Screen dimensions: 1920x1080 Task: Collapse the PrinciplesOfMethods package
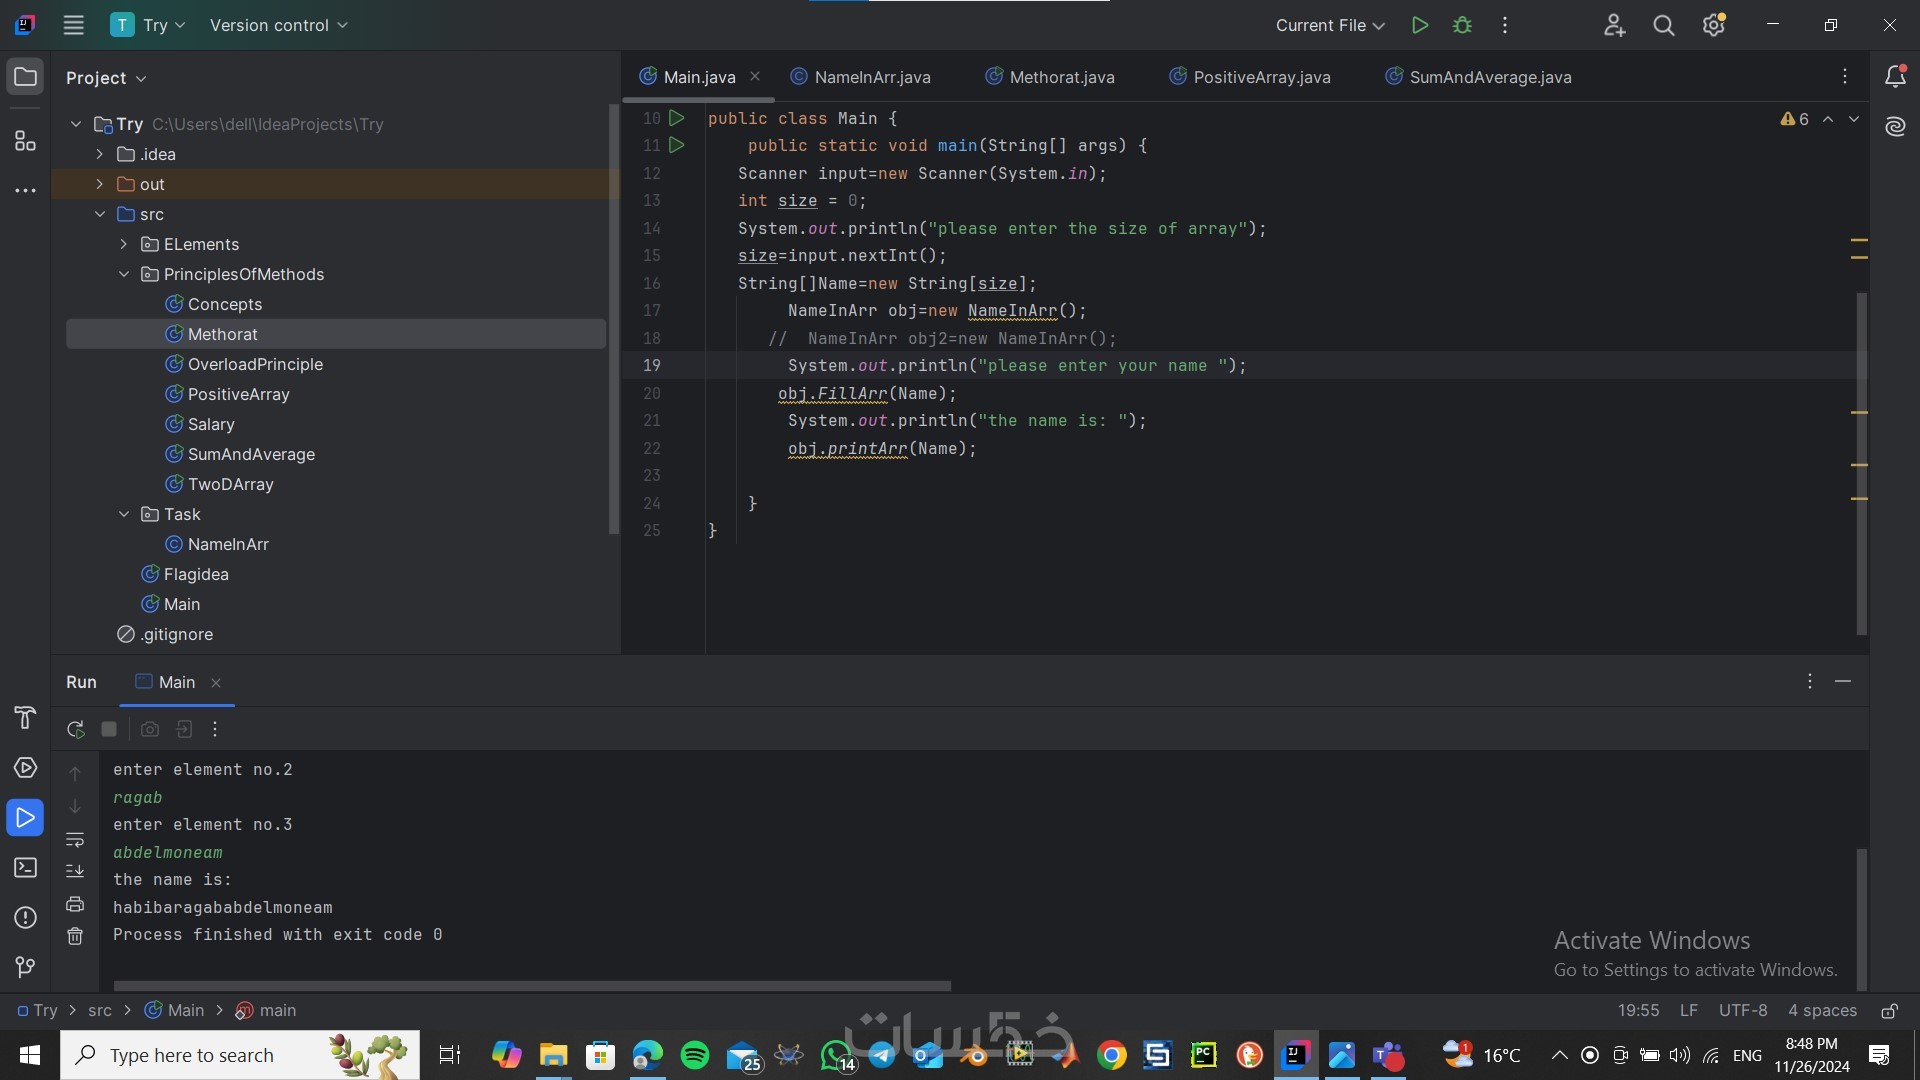point(124,274)
